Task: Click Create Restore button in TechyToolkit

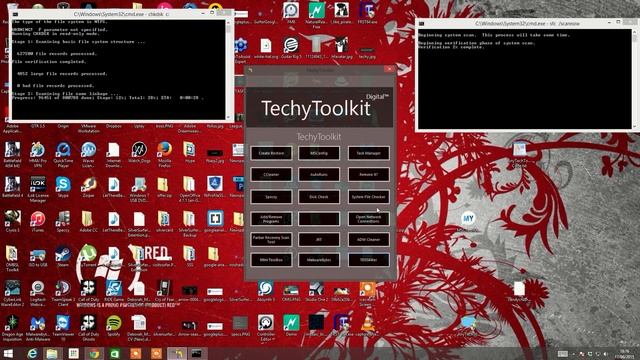Action: pyautogui.click(x=271, y=153)
